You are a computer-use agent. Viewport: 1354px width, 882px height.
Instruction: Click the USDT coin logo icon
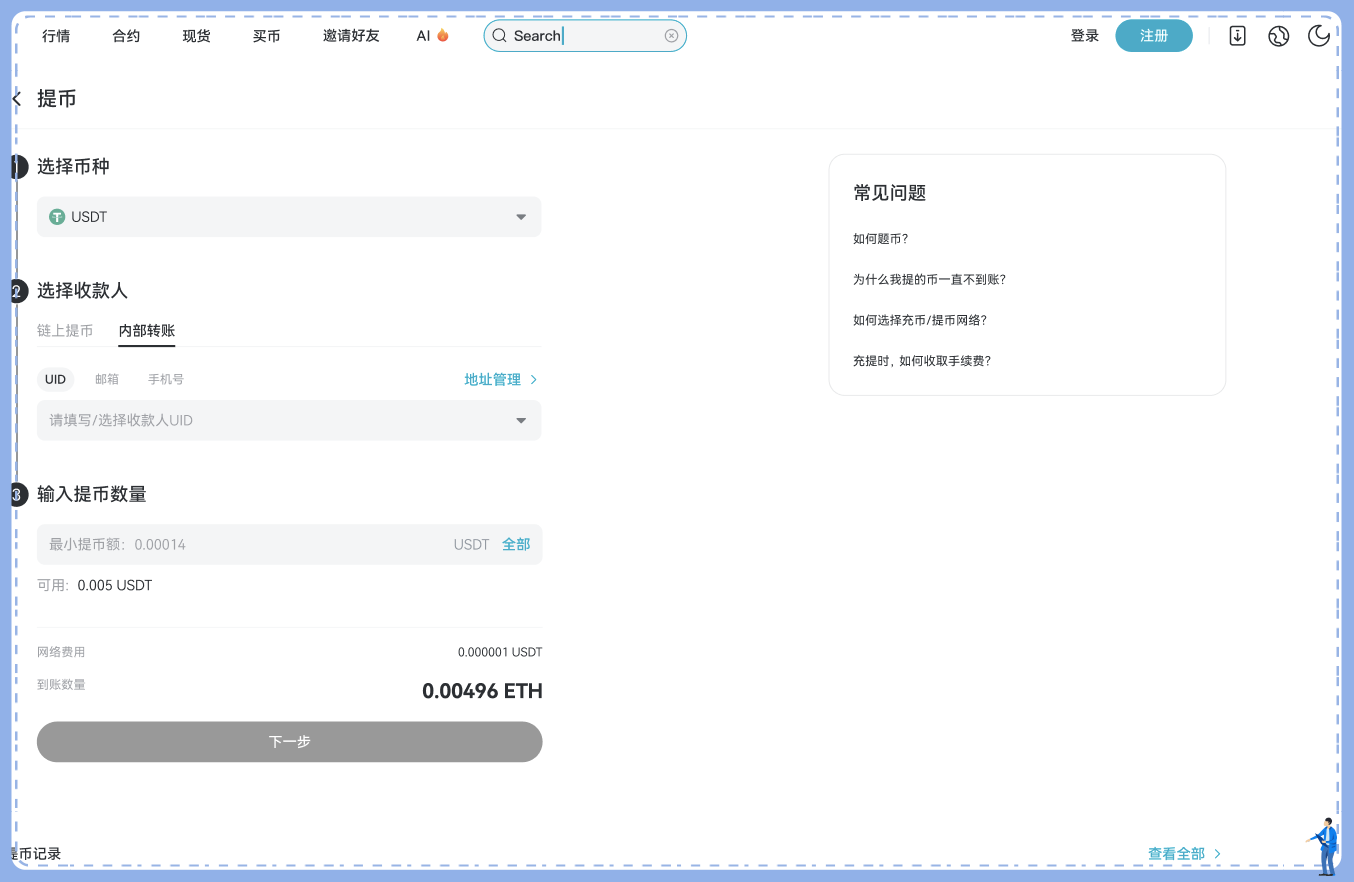(57, 217)
